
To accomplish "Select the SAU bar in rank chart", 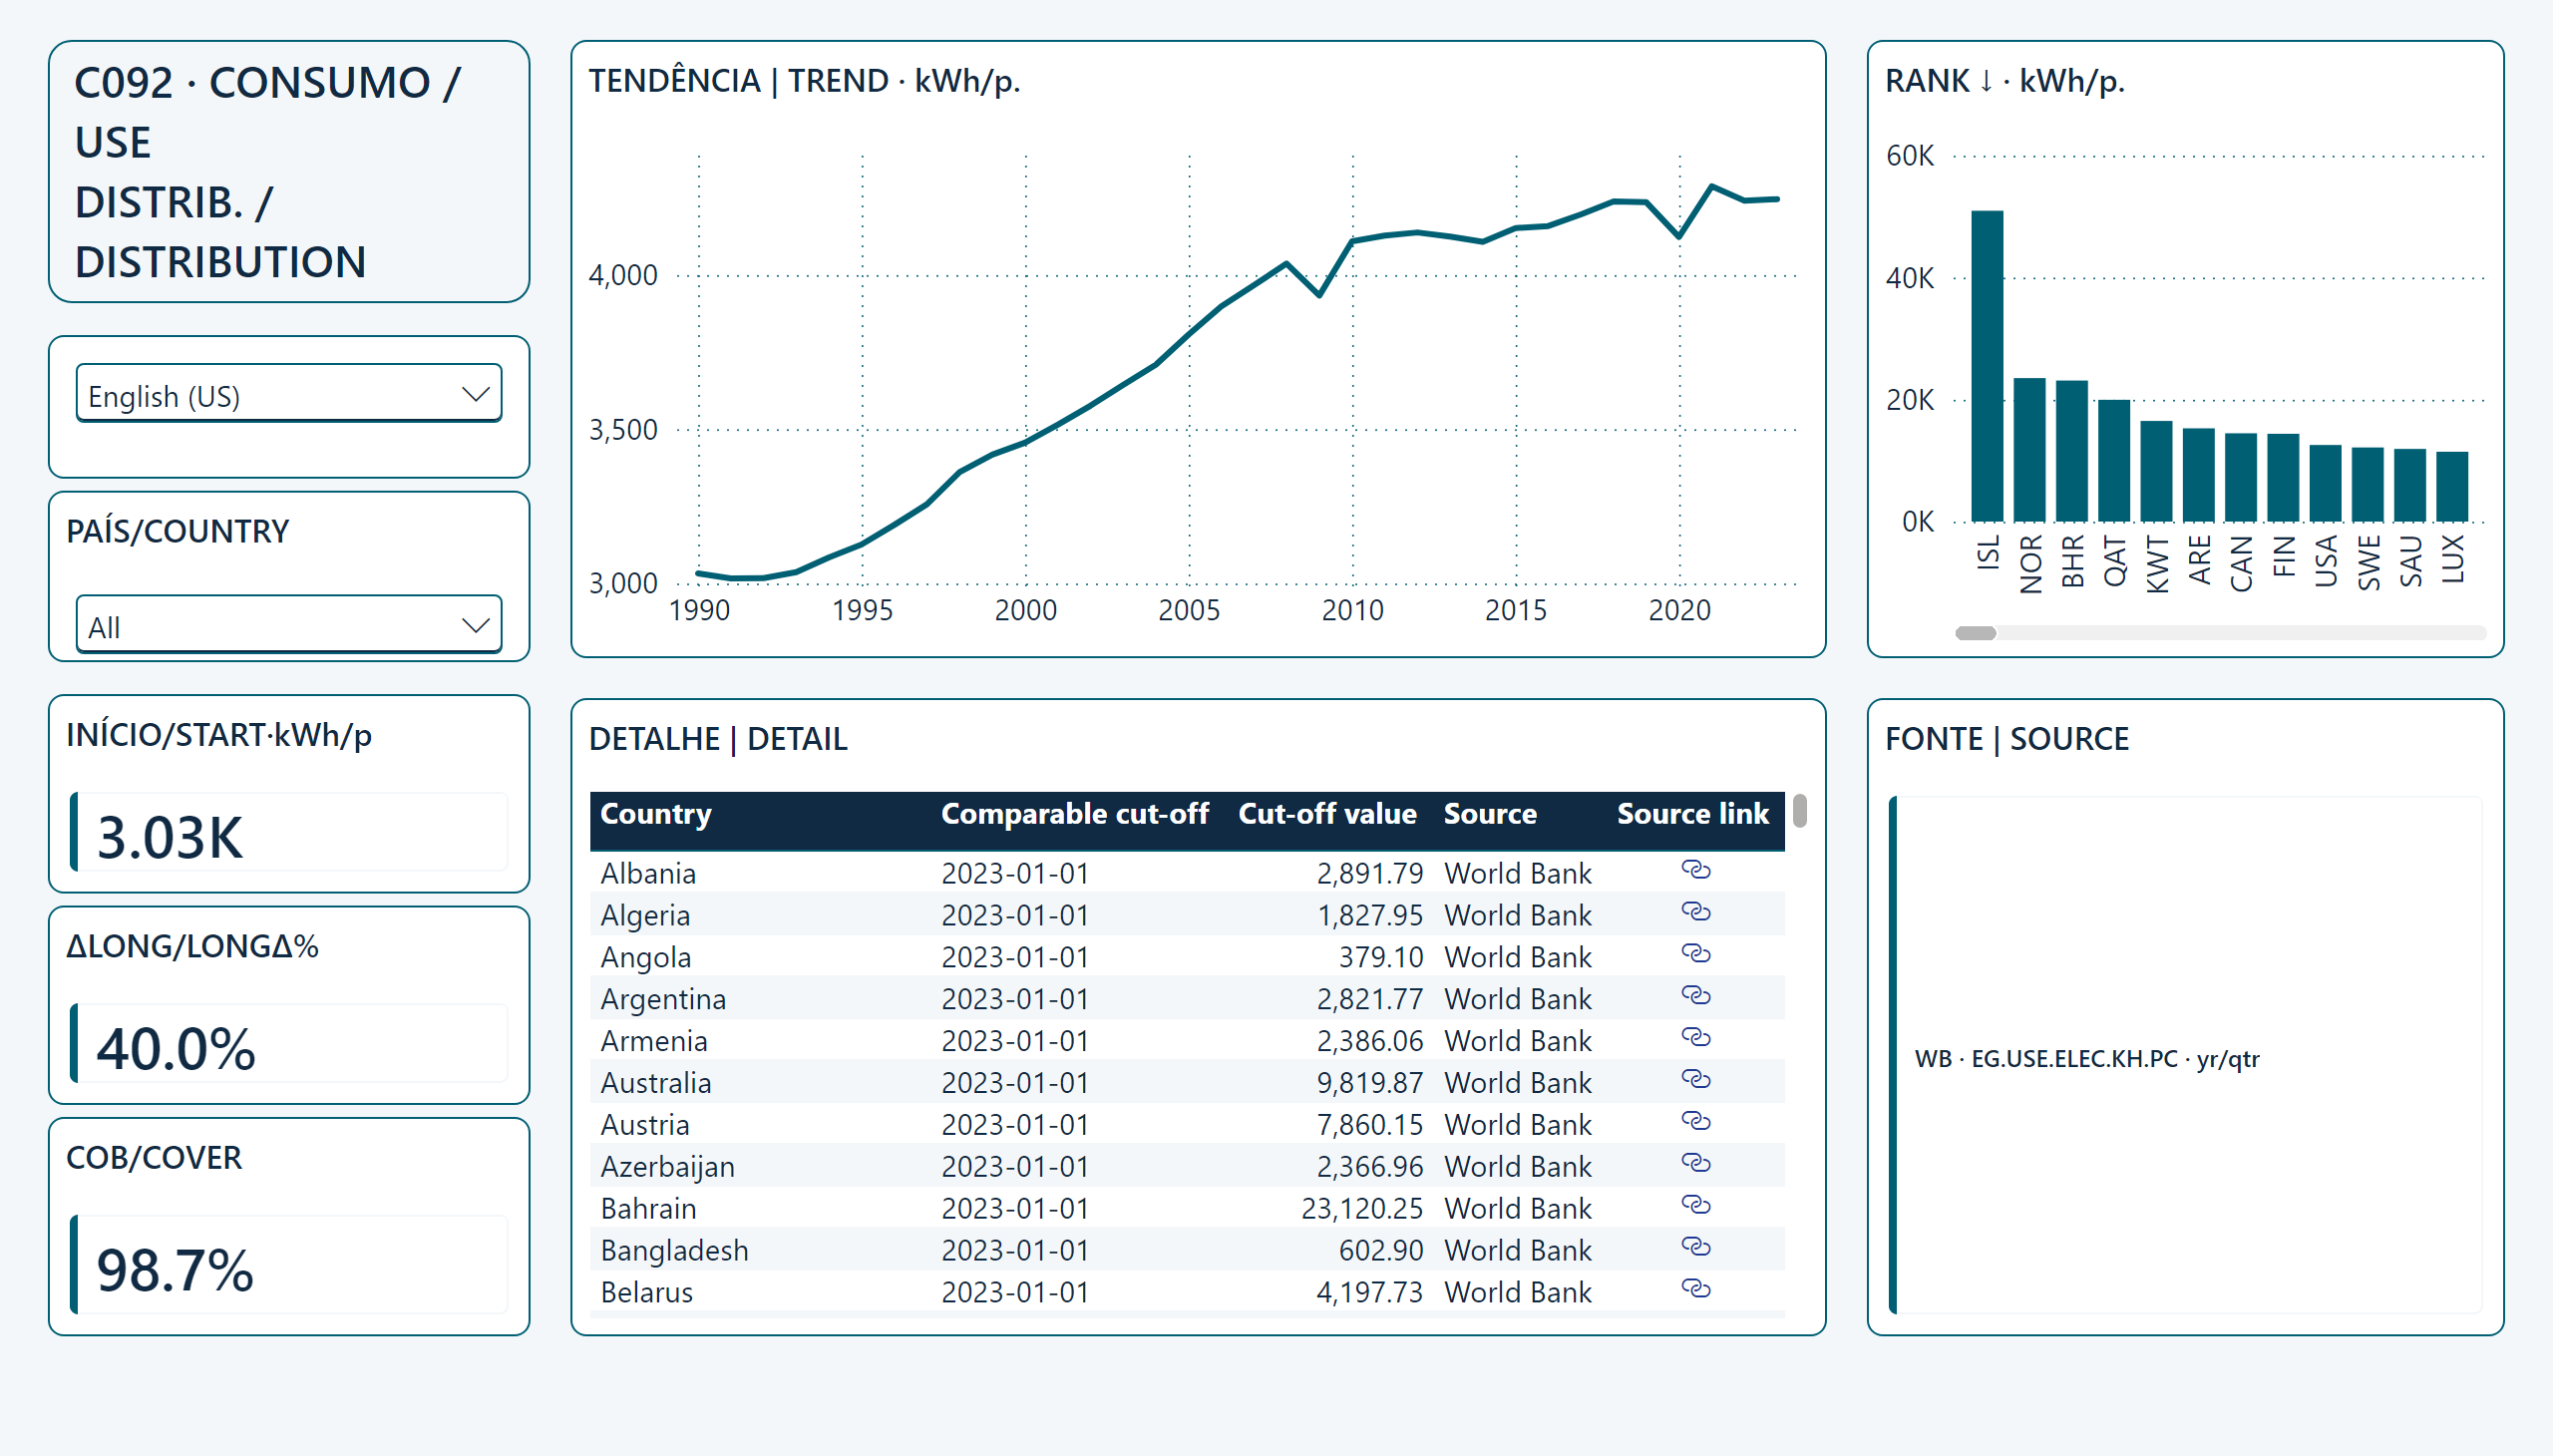I will click(x=2410, y=486).
